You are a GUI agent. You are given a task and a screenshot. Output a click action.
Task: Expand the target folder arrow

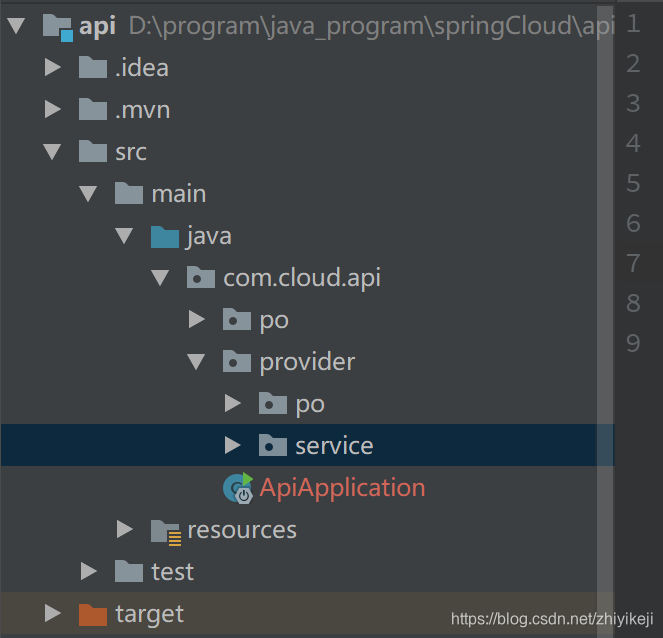click(x=53, y=613)
